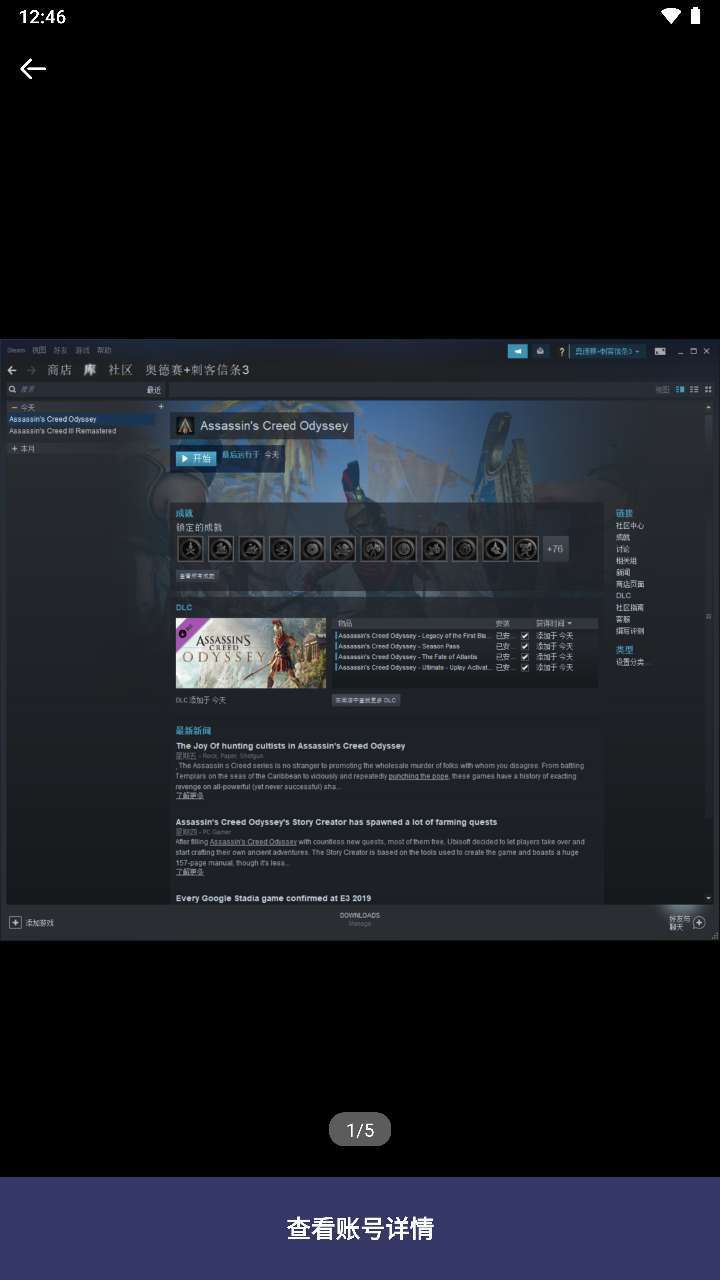Toggle Legacy of the First Blade DLC checkbox
This screenshot has width=720, height=1280.
[524, 636]
